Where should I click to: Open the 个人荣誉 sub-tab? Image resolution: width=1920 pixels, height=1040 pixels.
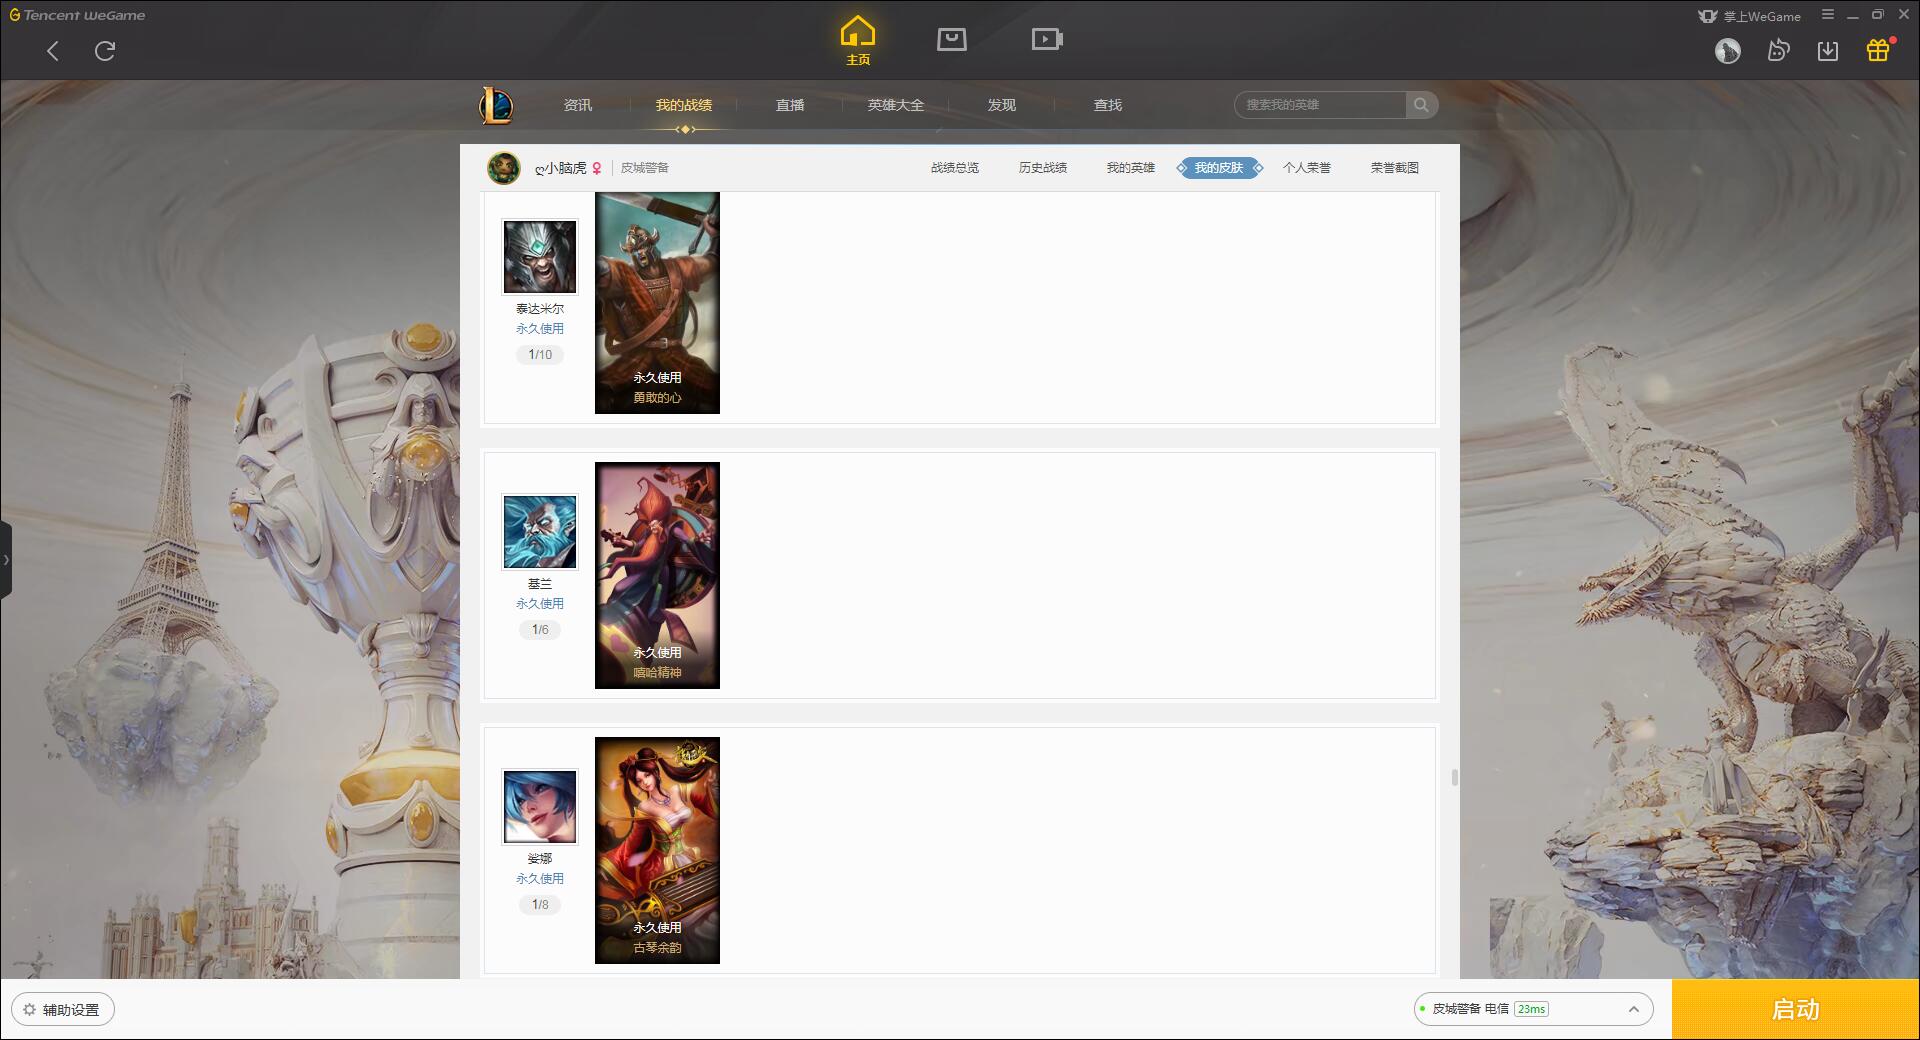(1307, 168)
